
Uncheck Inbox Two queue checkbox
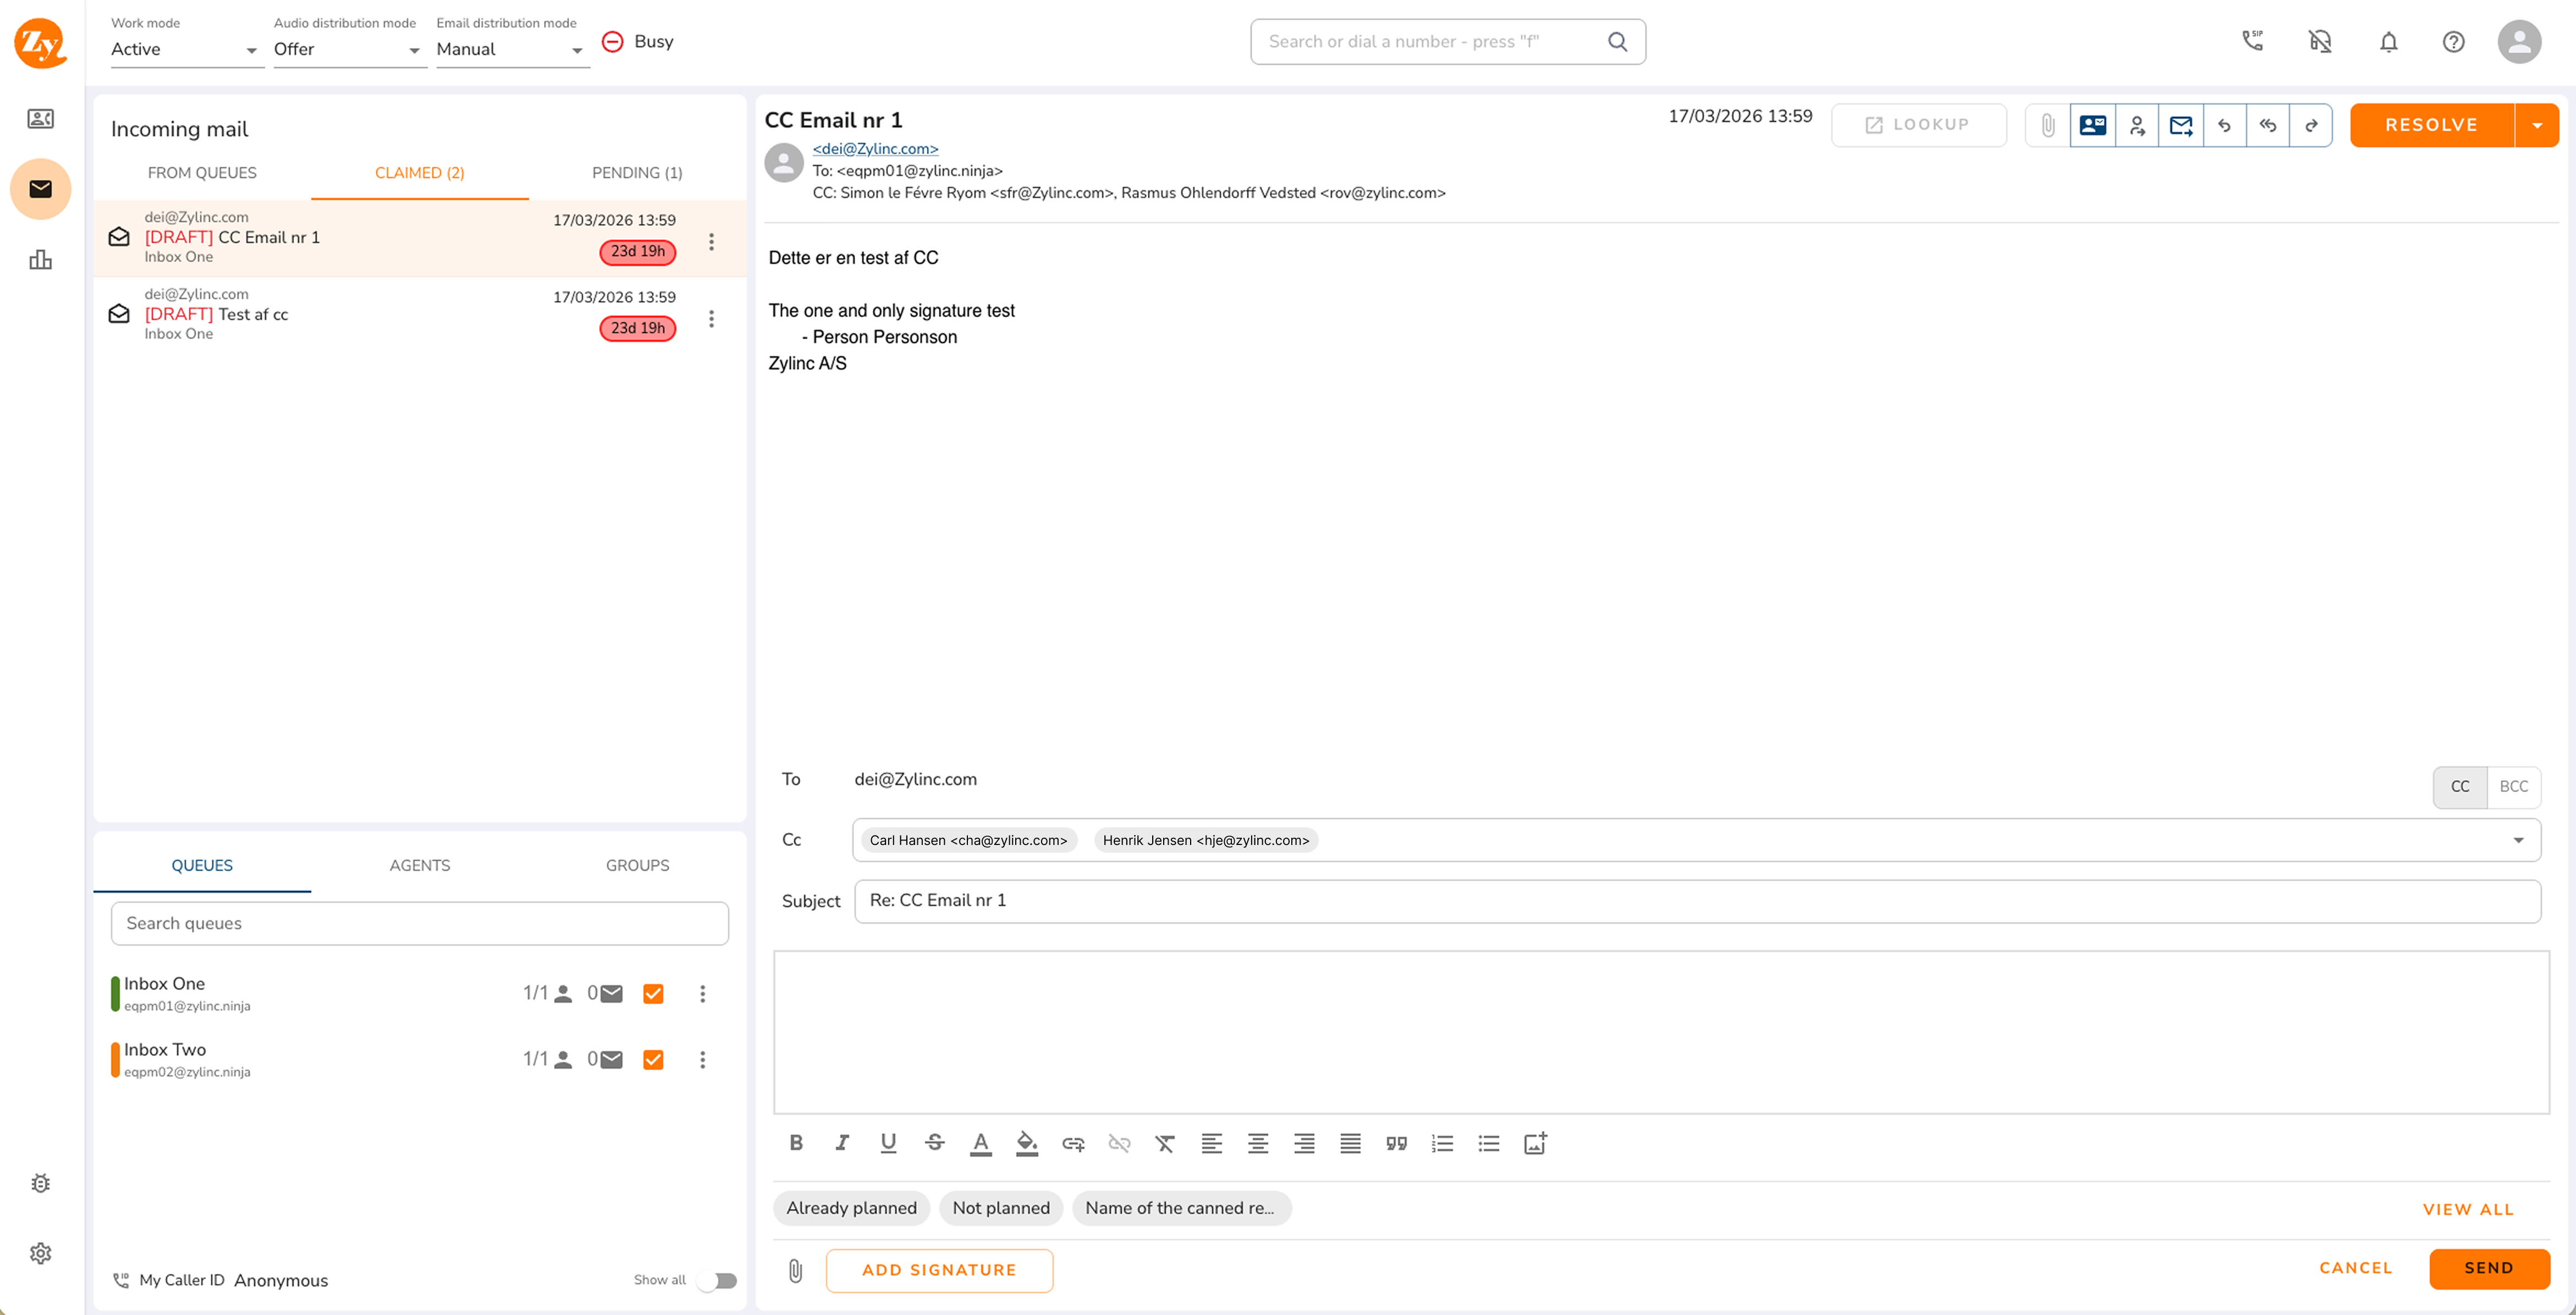653,1059
